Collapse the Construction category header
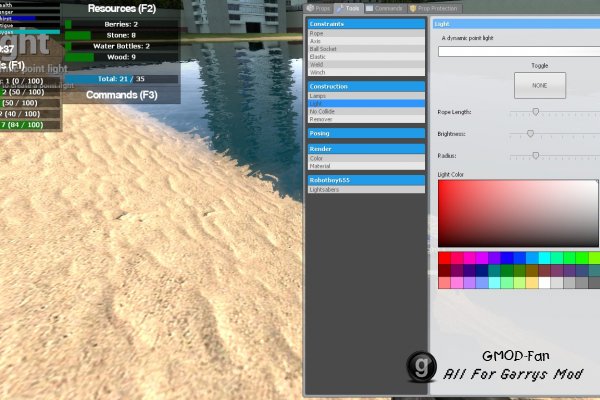This screenshot has width=600, height=400. pyautogui.click(x=366, y=87)
